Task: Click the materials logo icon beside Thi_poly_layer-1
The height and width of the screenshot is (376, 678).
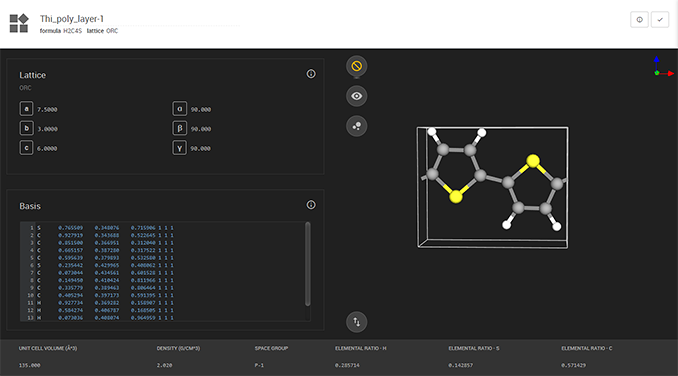Action: point(19,23)
